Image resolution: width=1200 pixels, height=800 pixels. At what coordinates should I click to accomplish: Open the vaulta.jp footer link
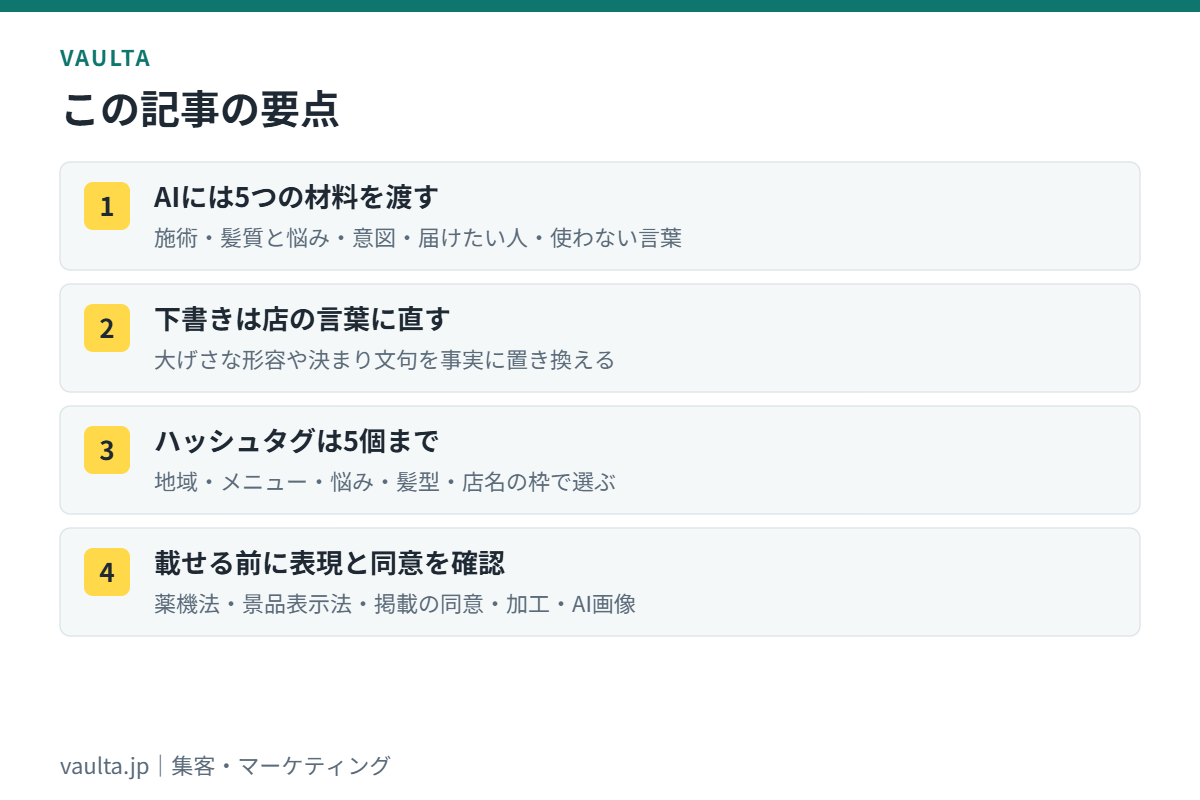coord(104,766)
